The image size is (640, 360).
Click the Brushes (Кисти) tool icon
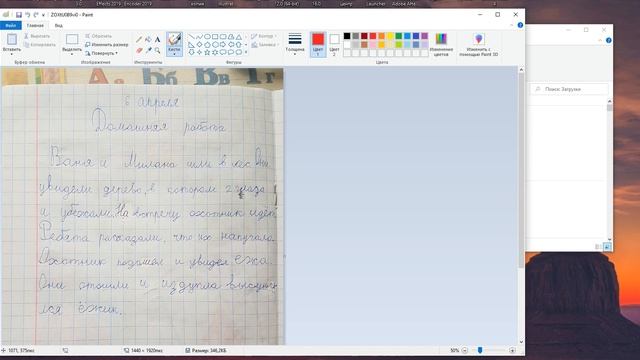coord(174,40)
